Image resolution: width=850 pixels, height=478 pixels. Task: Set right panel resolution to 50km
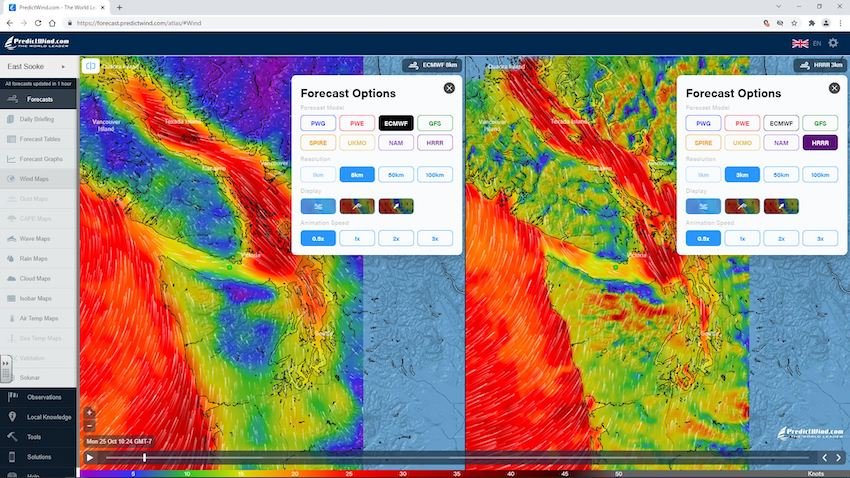coord(781,175)
